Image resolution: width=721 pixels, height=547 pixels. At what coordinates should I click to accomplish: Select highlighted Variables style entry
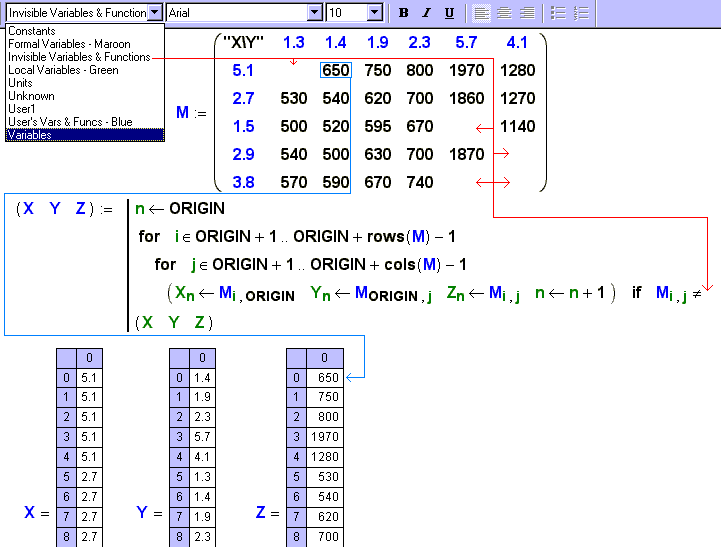85,135
